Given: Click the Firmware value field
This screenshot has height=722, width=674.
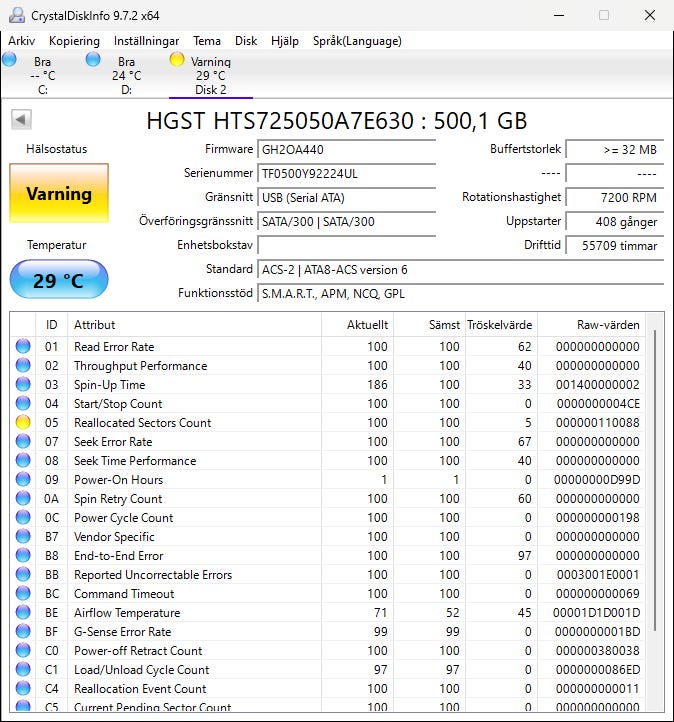Looking at the screenshot, I should 346,149.
